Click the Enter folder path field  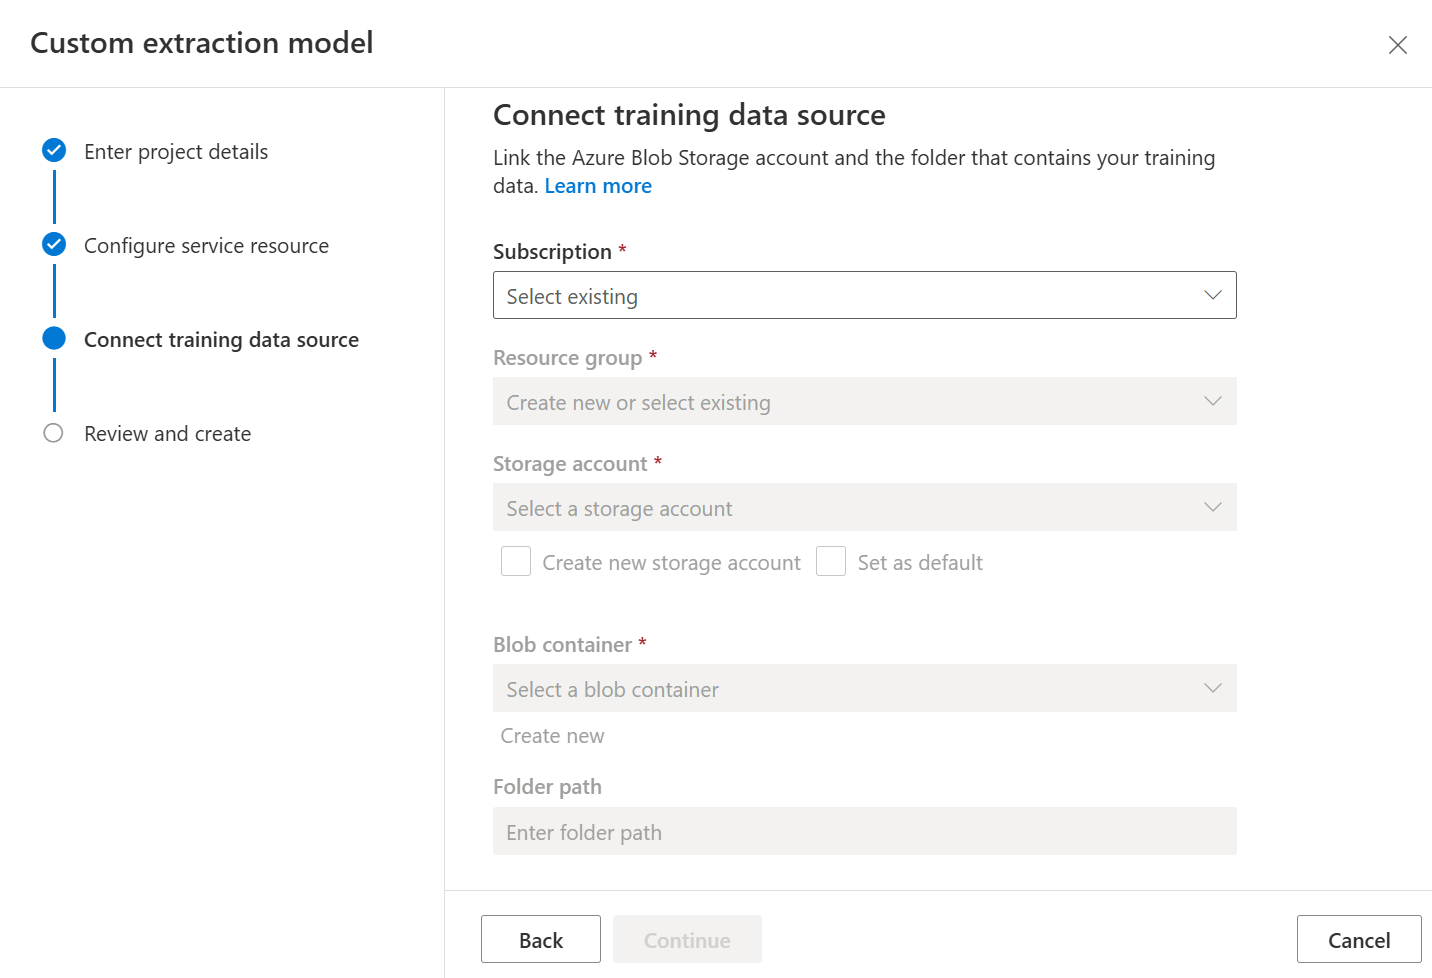point(864,832)
